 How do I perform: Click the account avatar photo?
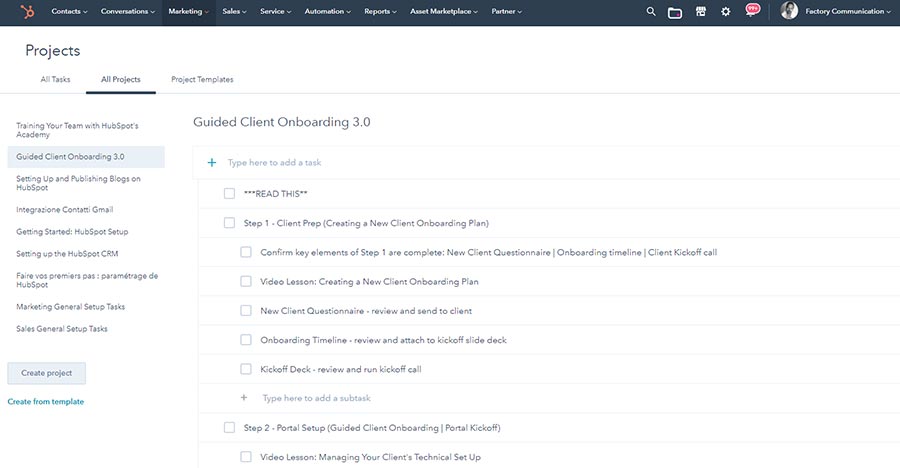click(x=789, y=11)
